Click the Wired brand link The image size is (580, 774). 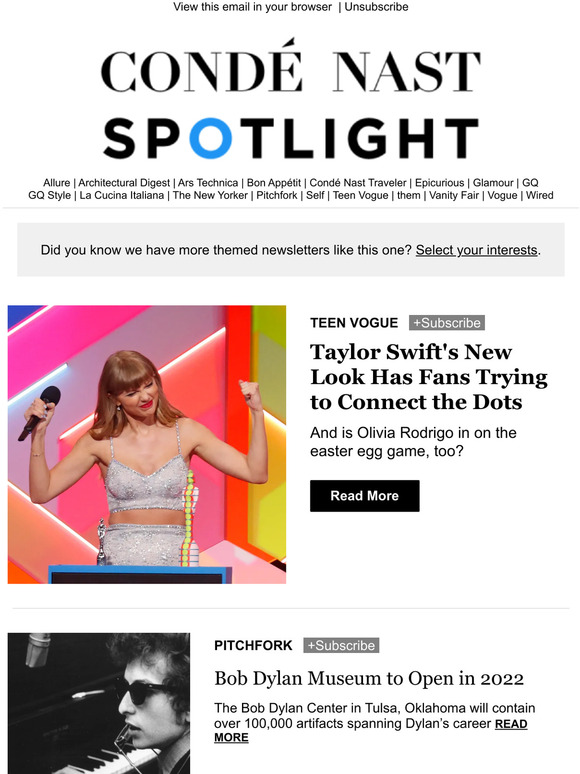pos(540,195)
